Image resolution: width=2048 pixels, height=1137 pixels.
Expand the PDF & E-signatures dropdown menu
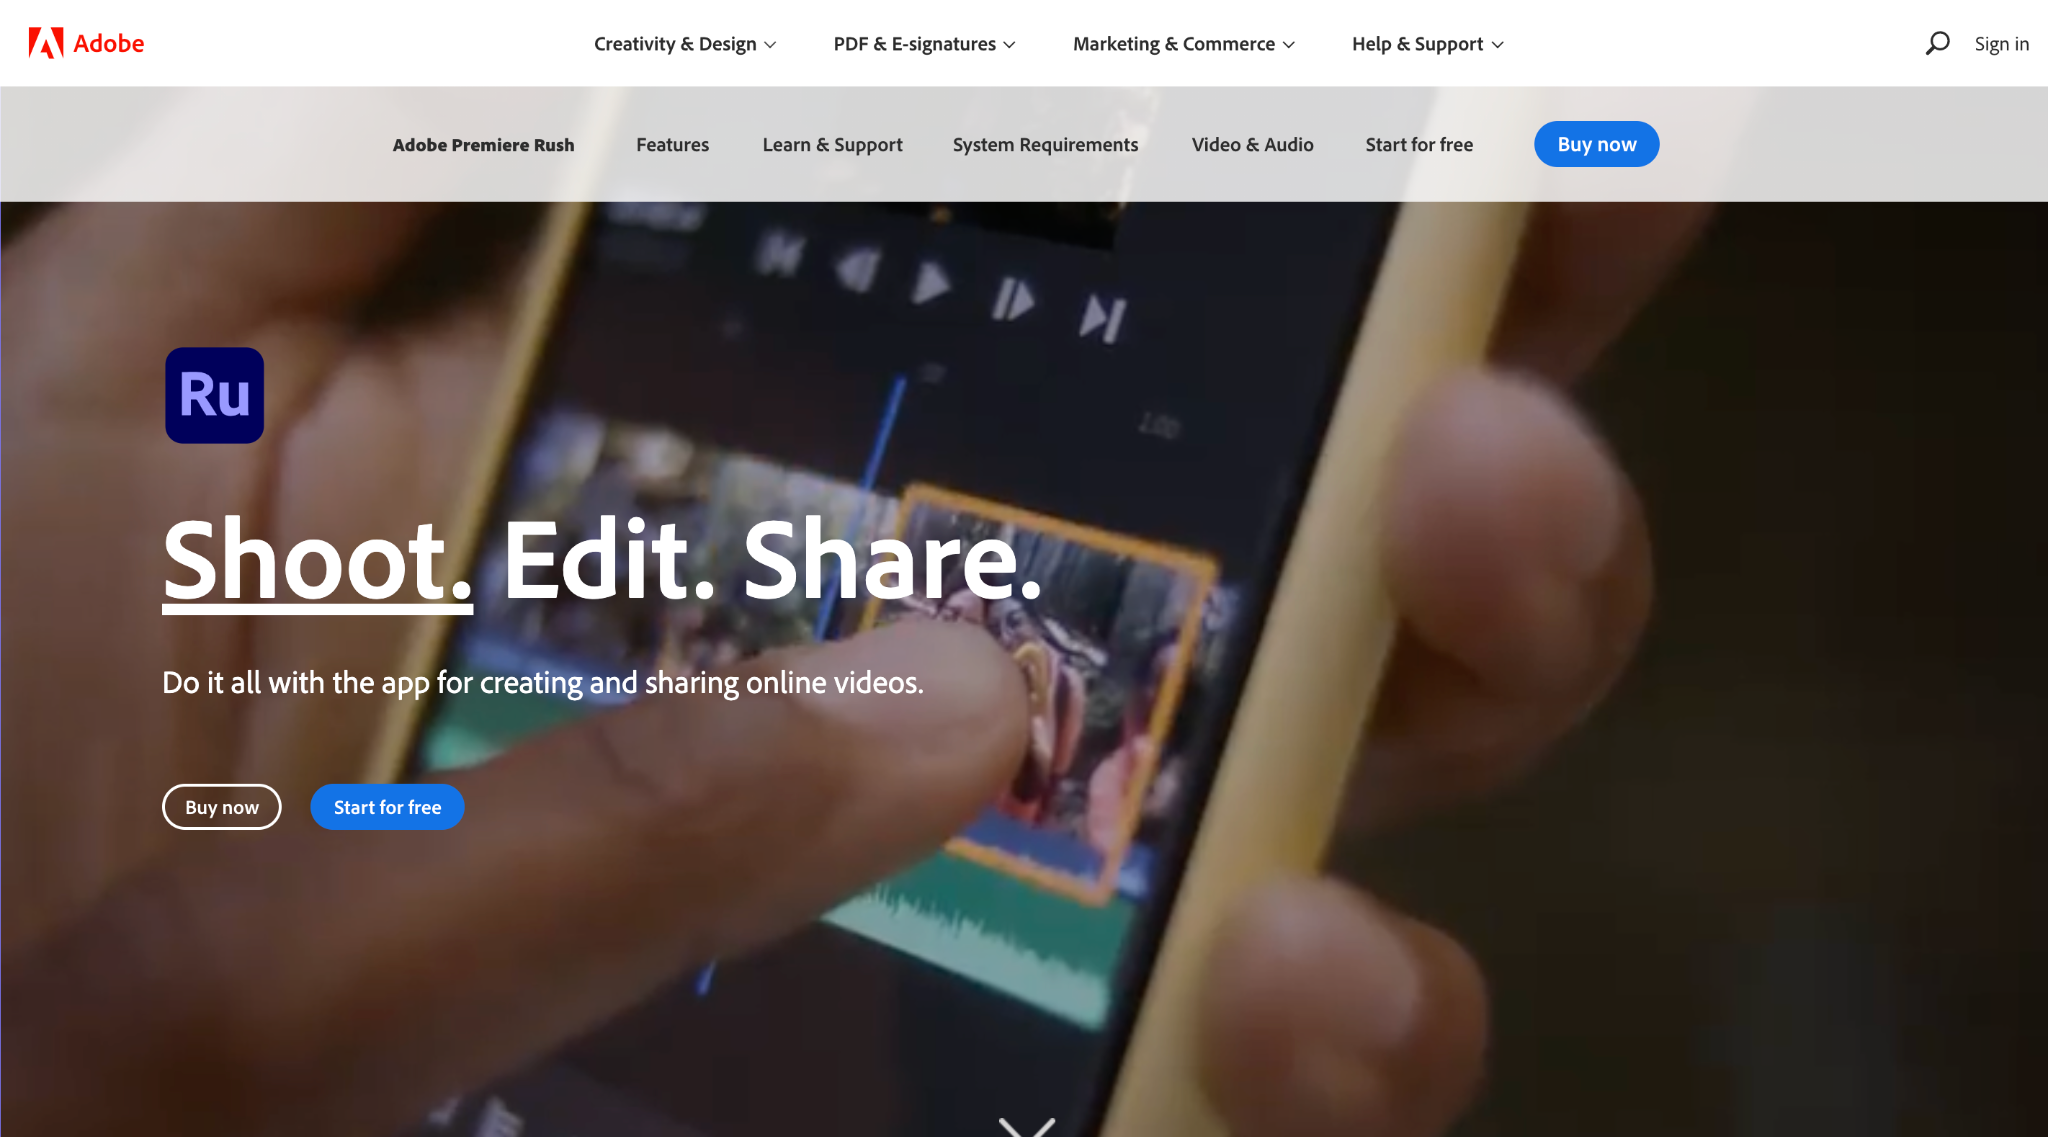coord(924,43)
